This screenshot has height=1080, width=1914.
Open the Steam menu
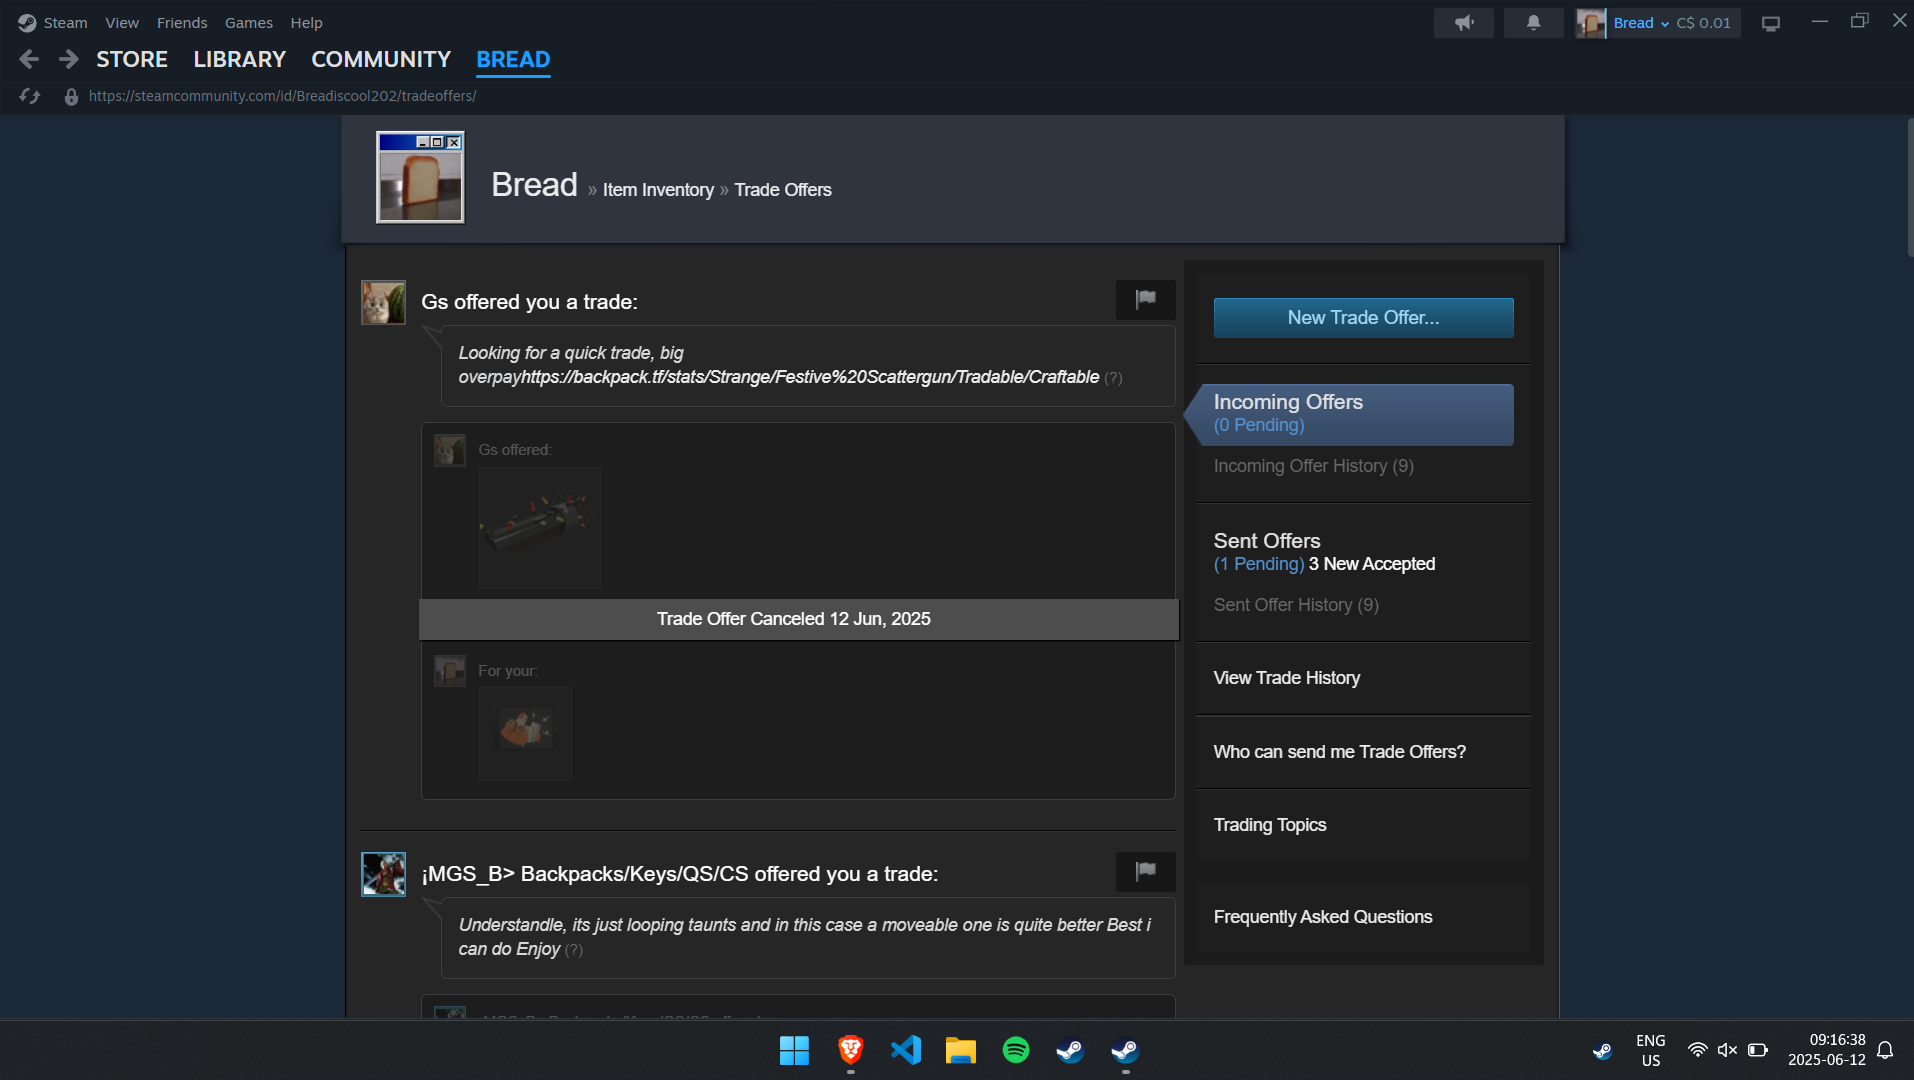point(65,22)
